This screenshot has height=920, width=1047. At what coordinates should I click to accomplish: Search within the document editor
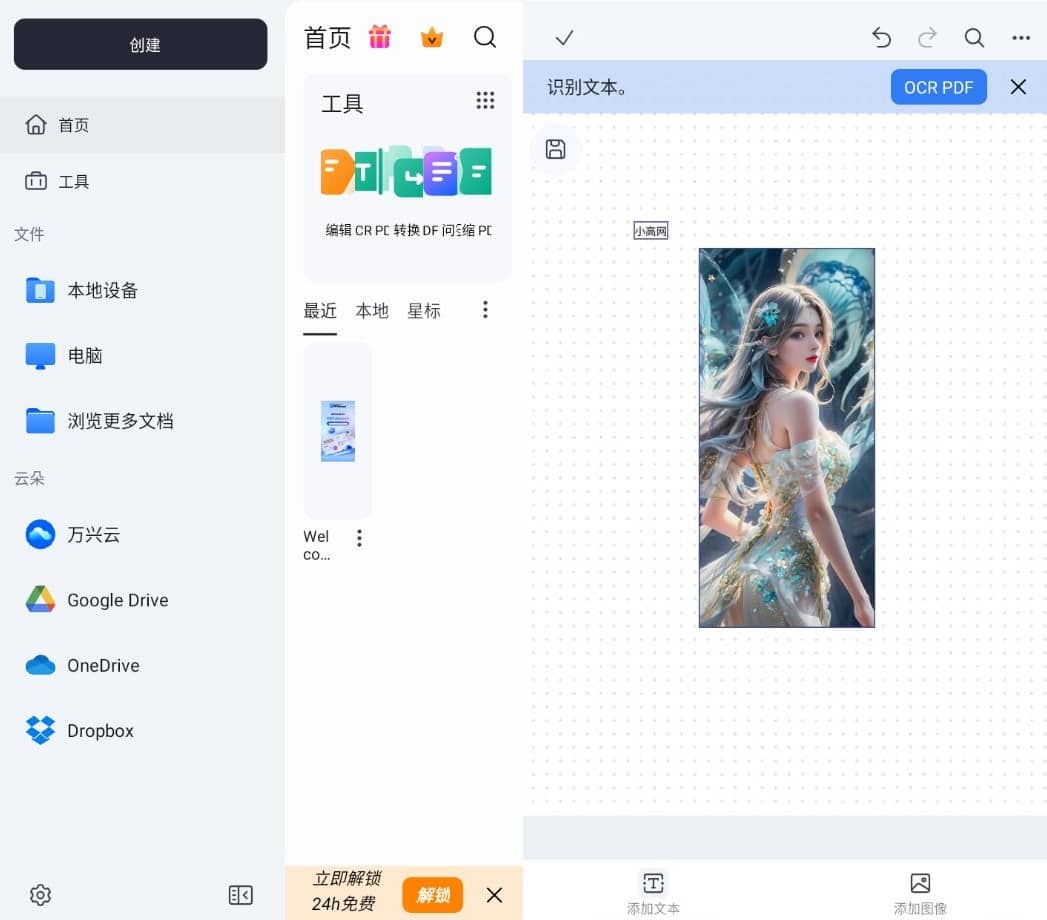(974, 38)
